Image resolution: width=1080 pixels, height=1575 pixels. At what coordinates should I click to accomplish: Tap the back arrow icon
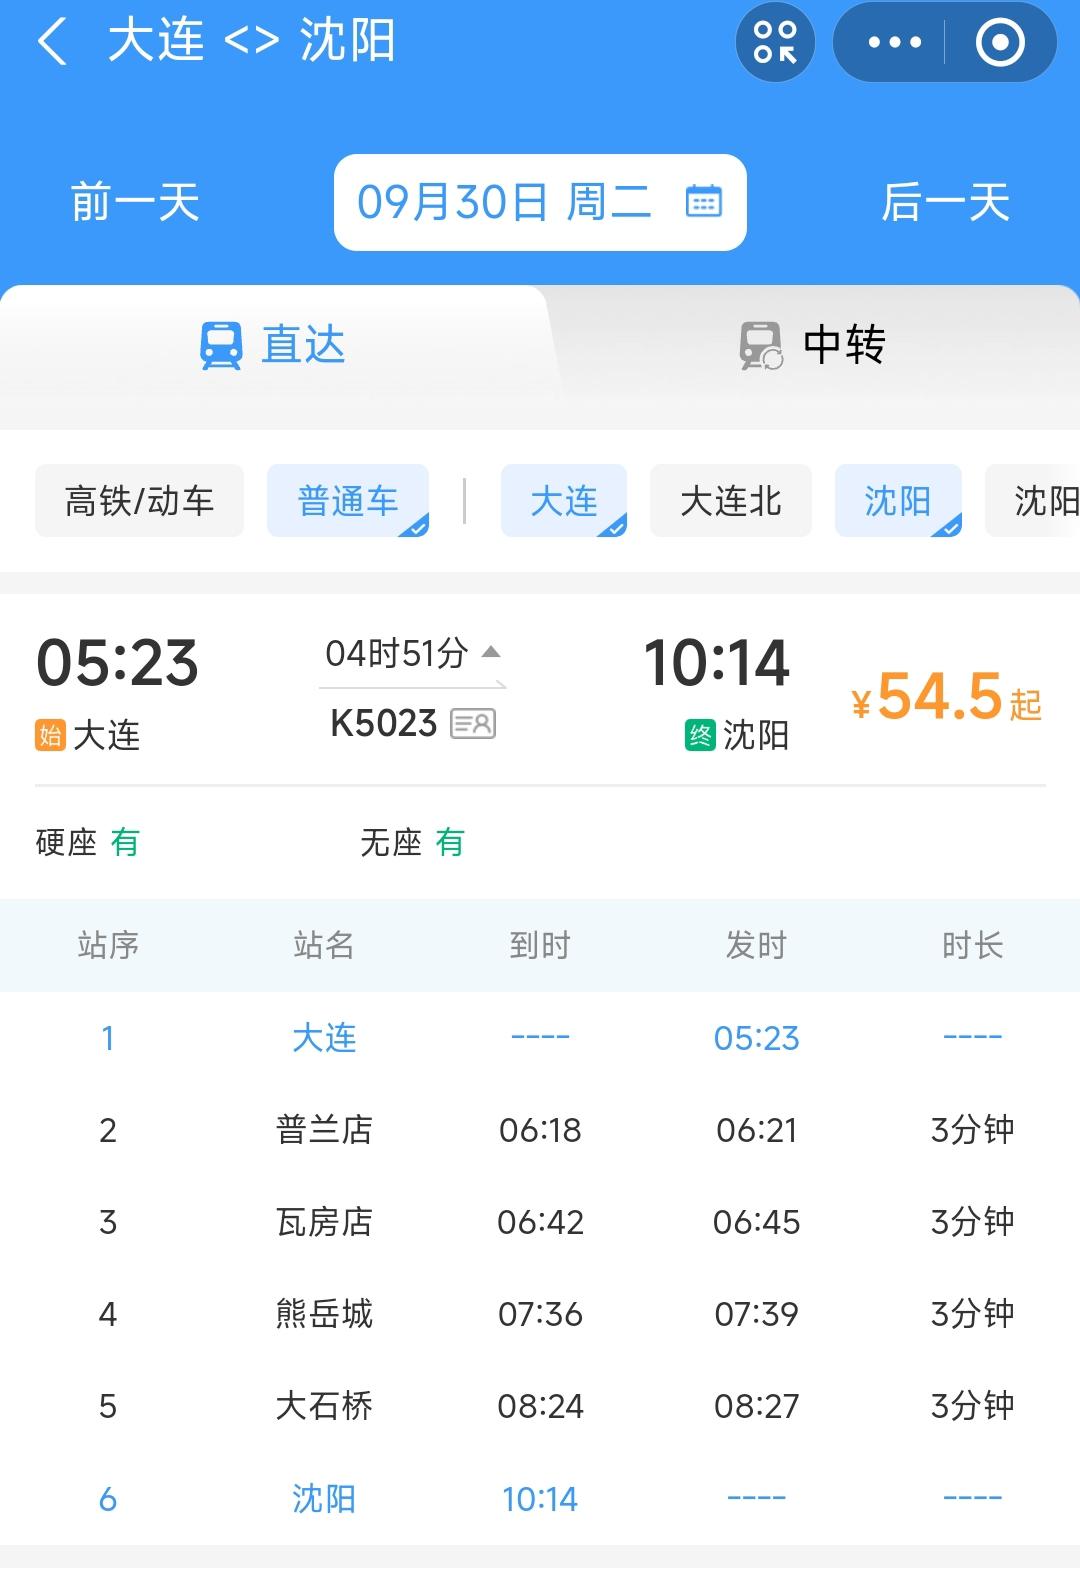click(x=52, y=42)
